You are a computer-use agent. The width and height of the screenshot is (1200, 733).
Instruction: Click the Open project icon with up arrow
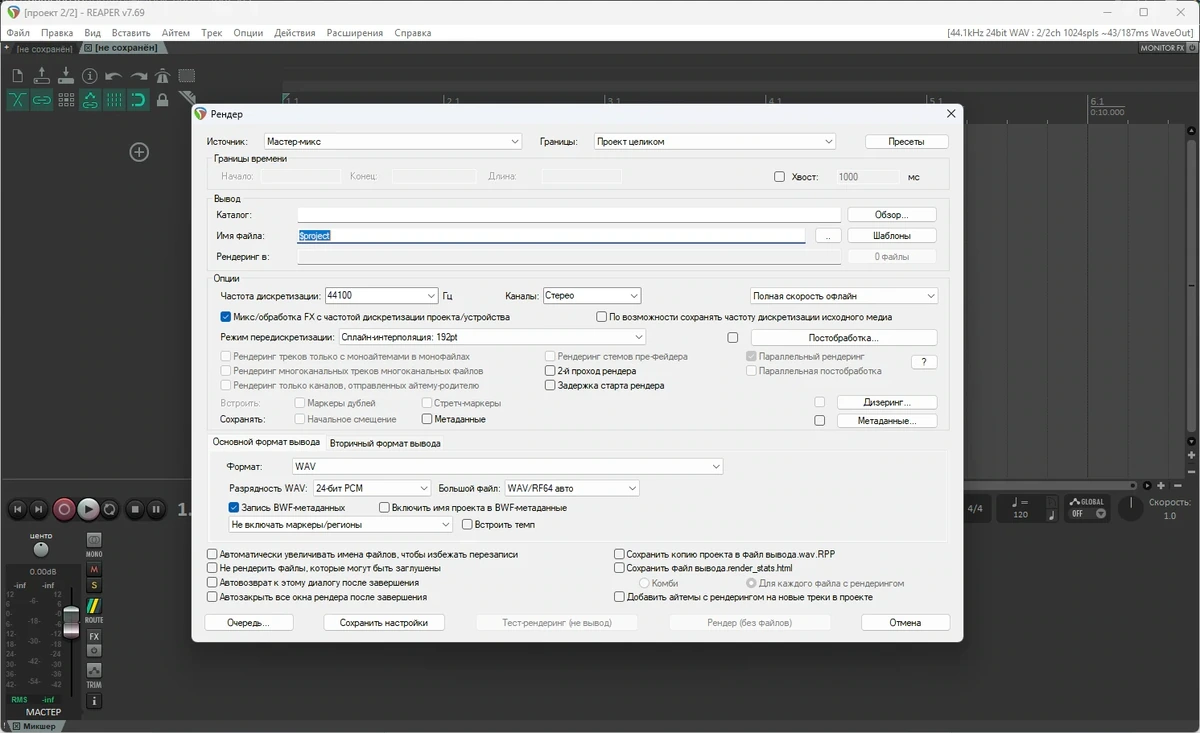pyautogui.click(x=42, y=76)
